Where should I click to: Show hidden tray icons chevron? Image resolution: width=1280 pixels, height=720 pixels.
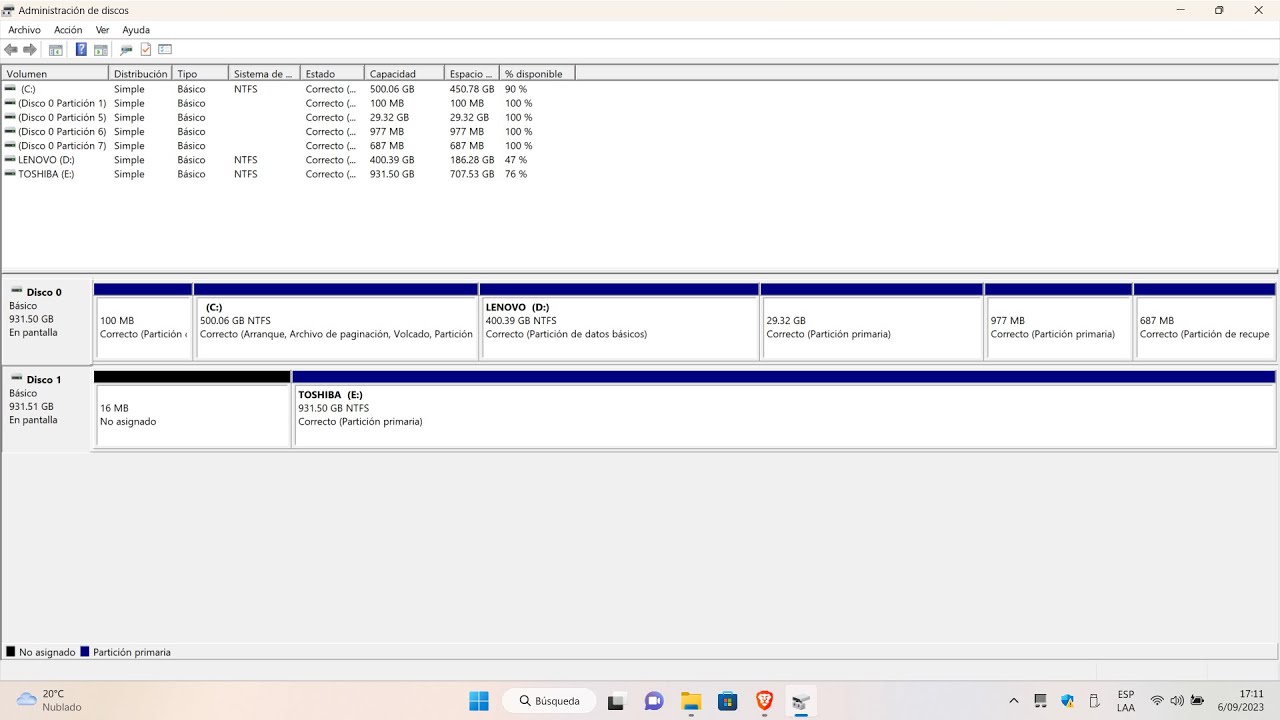pyautogui.click(x=1014, y=700)
